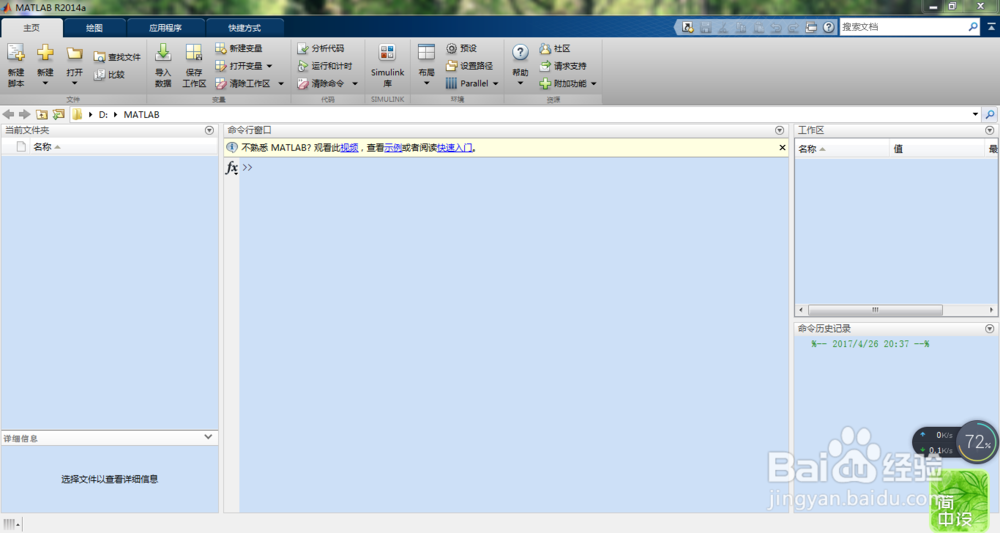
Task: Switch to the 主页 tab
Action: coord(31,27)
